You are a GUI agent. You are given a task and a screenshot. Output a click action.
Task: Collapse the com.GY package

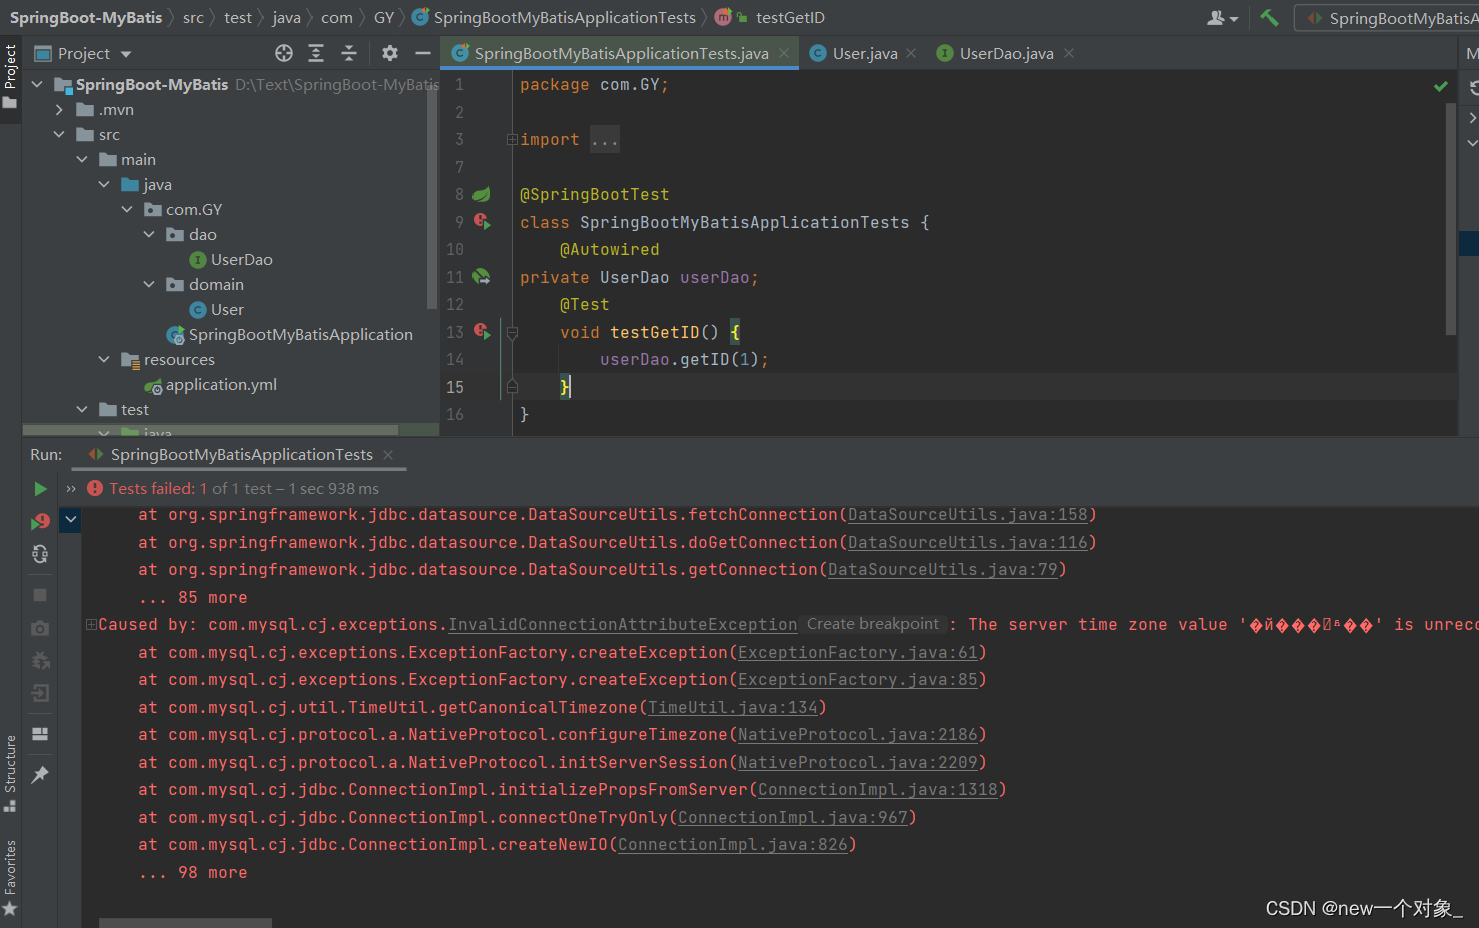[x=127, y=210]
